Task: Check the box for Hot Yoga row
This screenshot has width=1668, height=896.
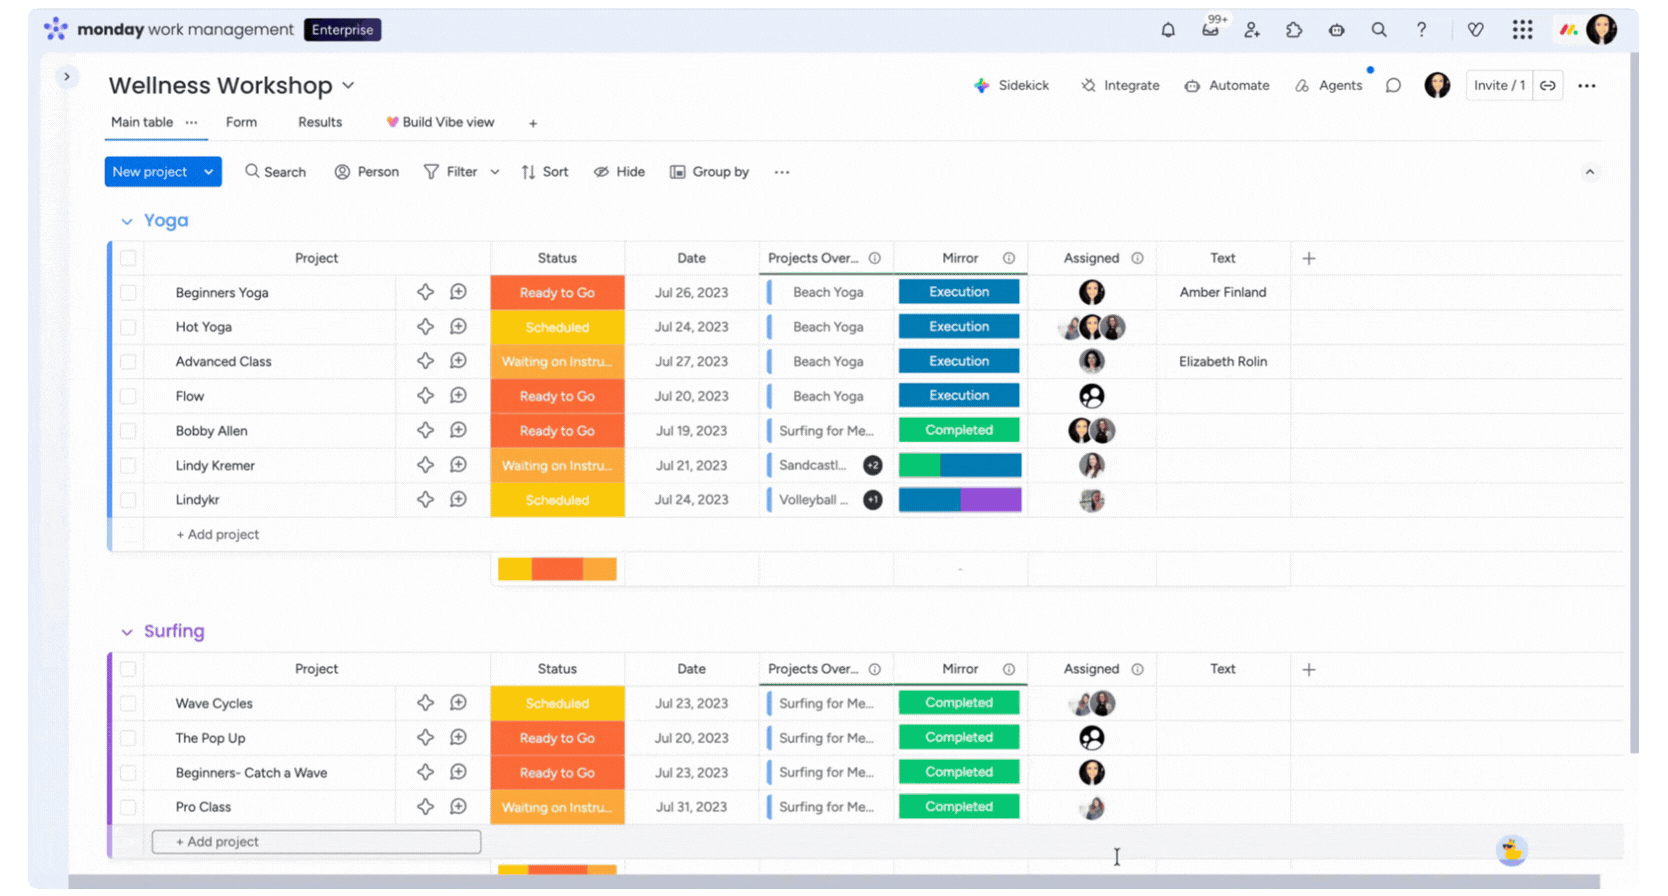Action: (x=128, y=327)
